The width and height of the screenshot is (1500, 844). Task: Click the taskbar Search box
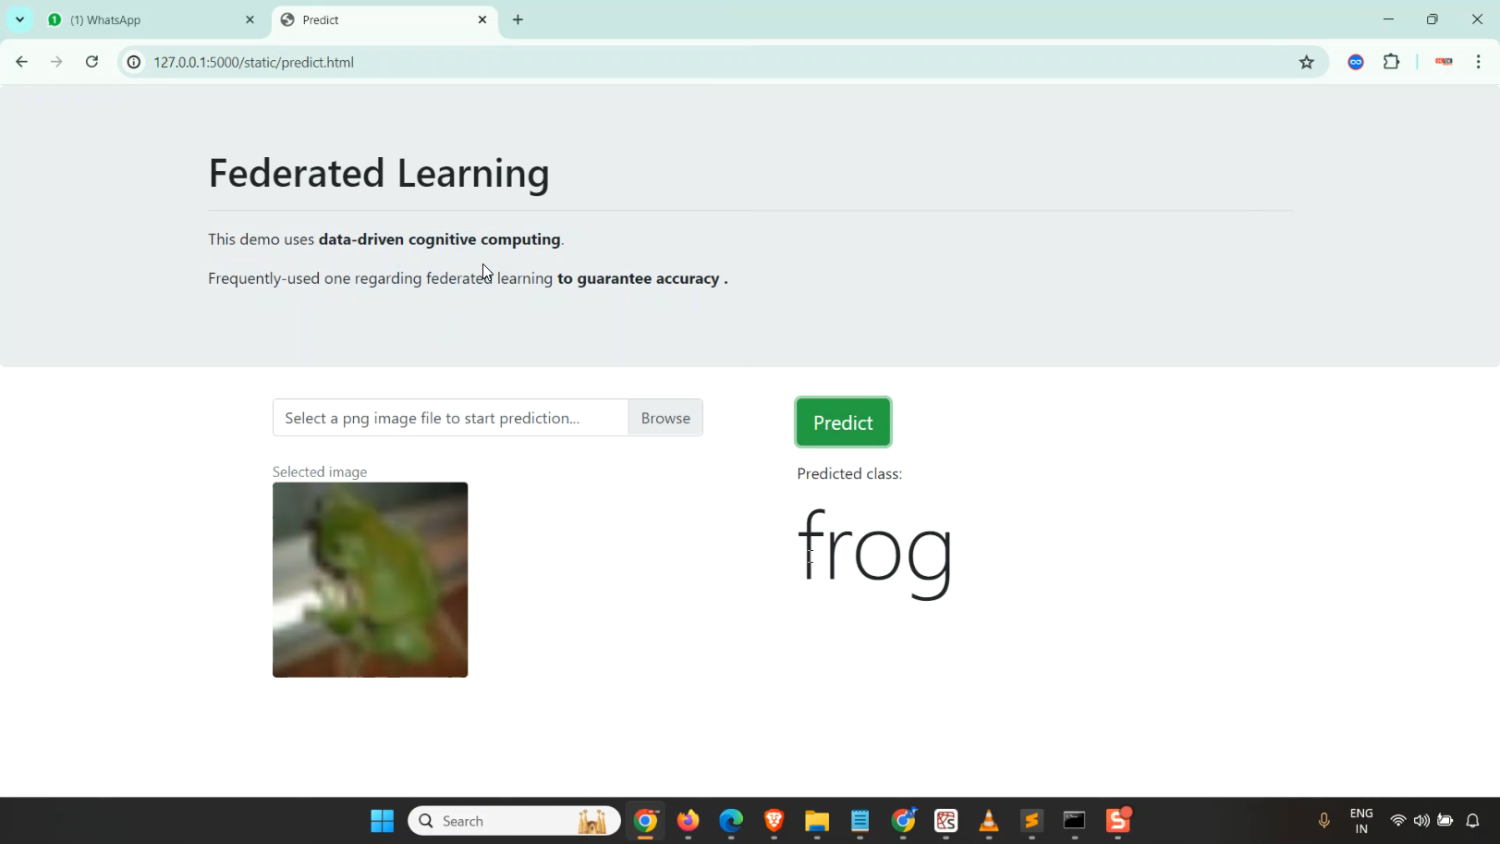(514, 821)
